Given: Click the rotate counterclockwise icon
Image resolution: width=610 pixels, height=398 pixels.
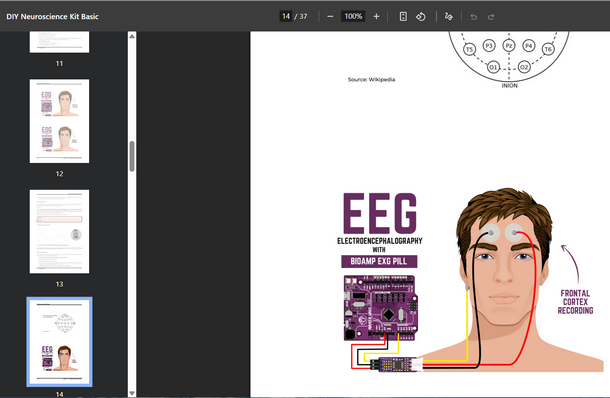Looking at the screenshot, I should pos(421,16).
